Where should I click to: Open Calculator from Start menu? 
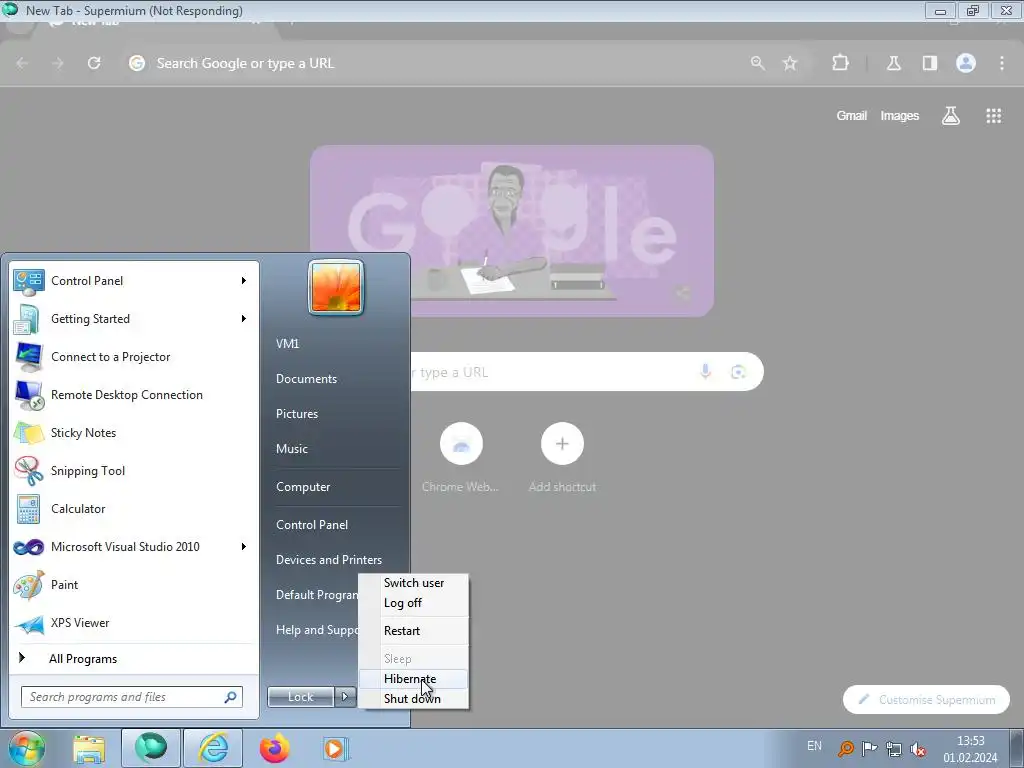click(x=134, y=509)
